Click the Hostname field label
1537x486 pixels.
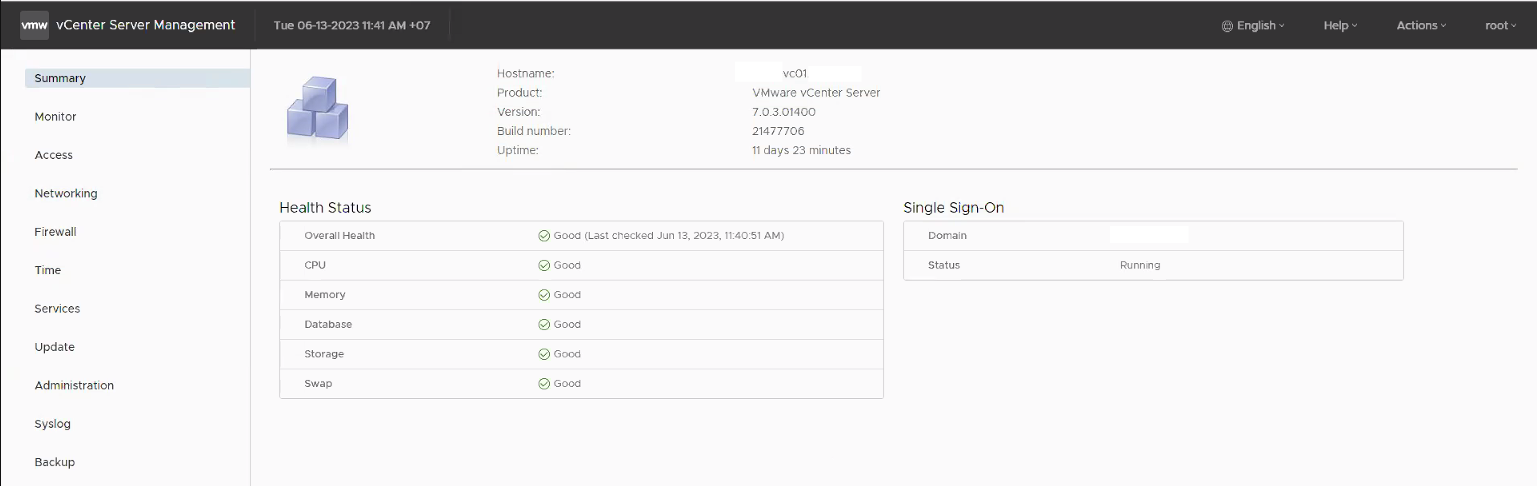point(526,73)
